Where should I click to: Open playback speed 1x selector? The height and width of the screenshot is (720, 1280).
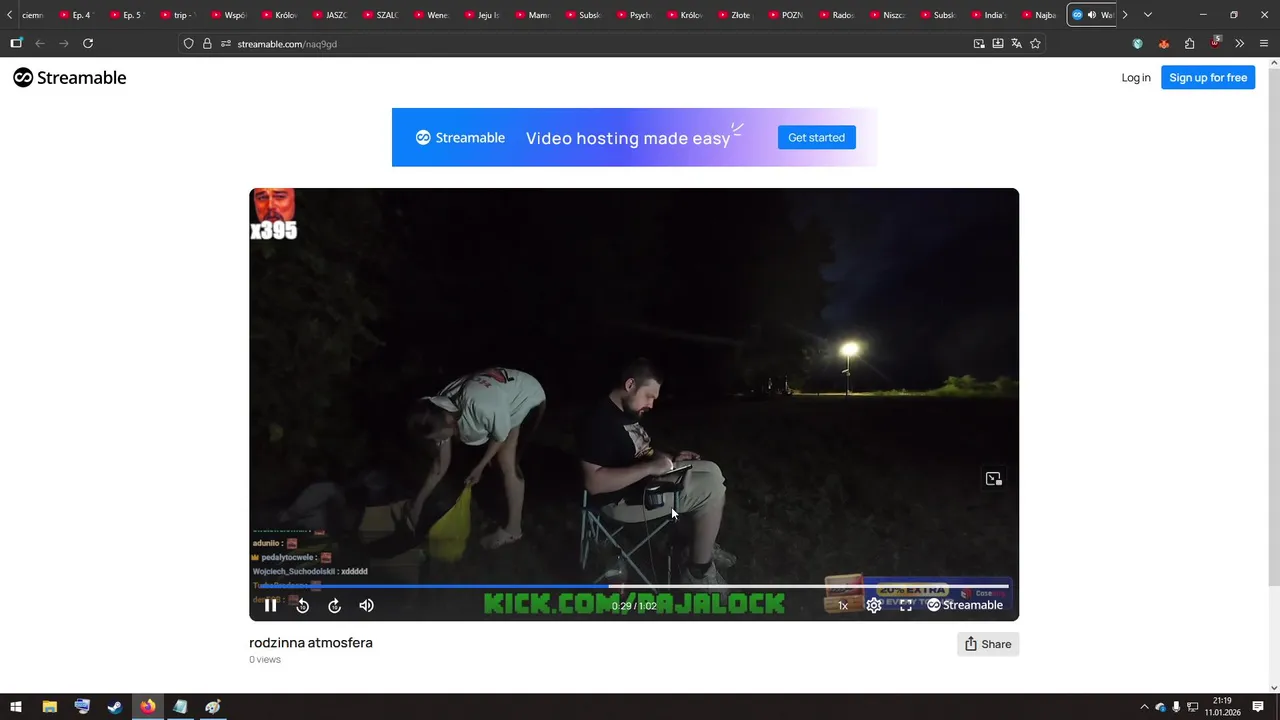coord(843,605)
